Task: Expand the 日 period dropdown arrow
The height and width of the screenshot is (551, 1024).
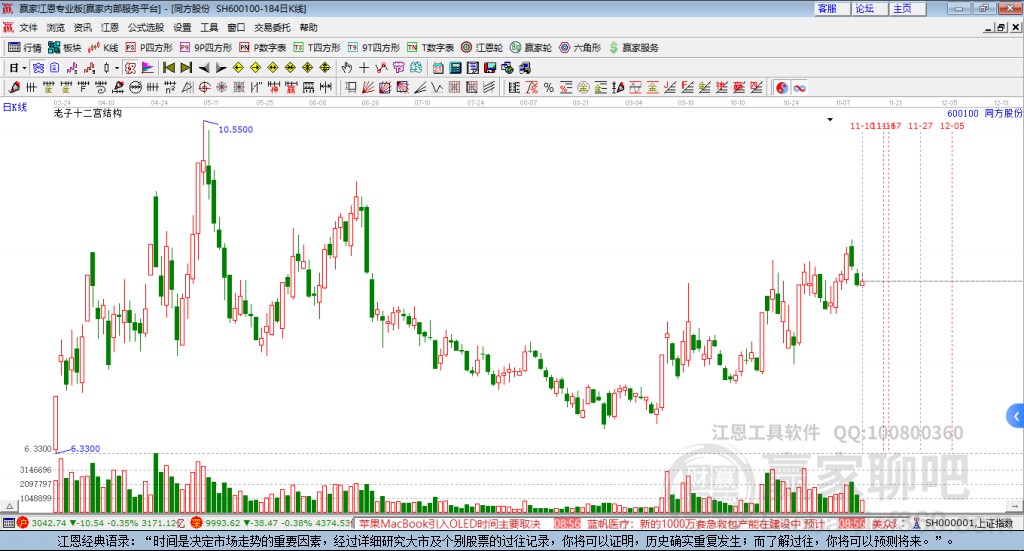Action: tap(24, 68)
